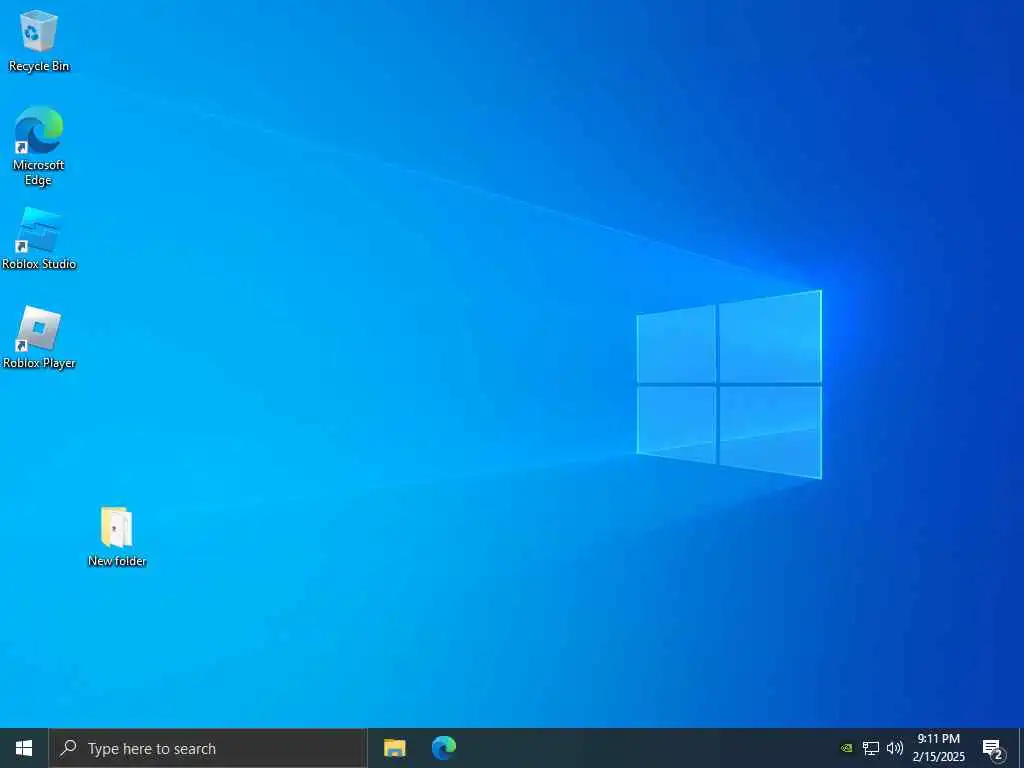This screenshot has width=1024, height=768.
Task: Open the Action Center notifications icon
Action: click(993, 748)
